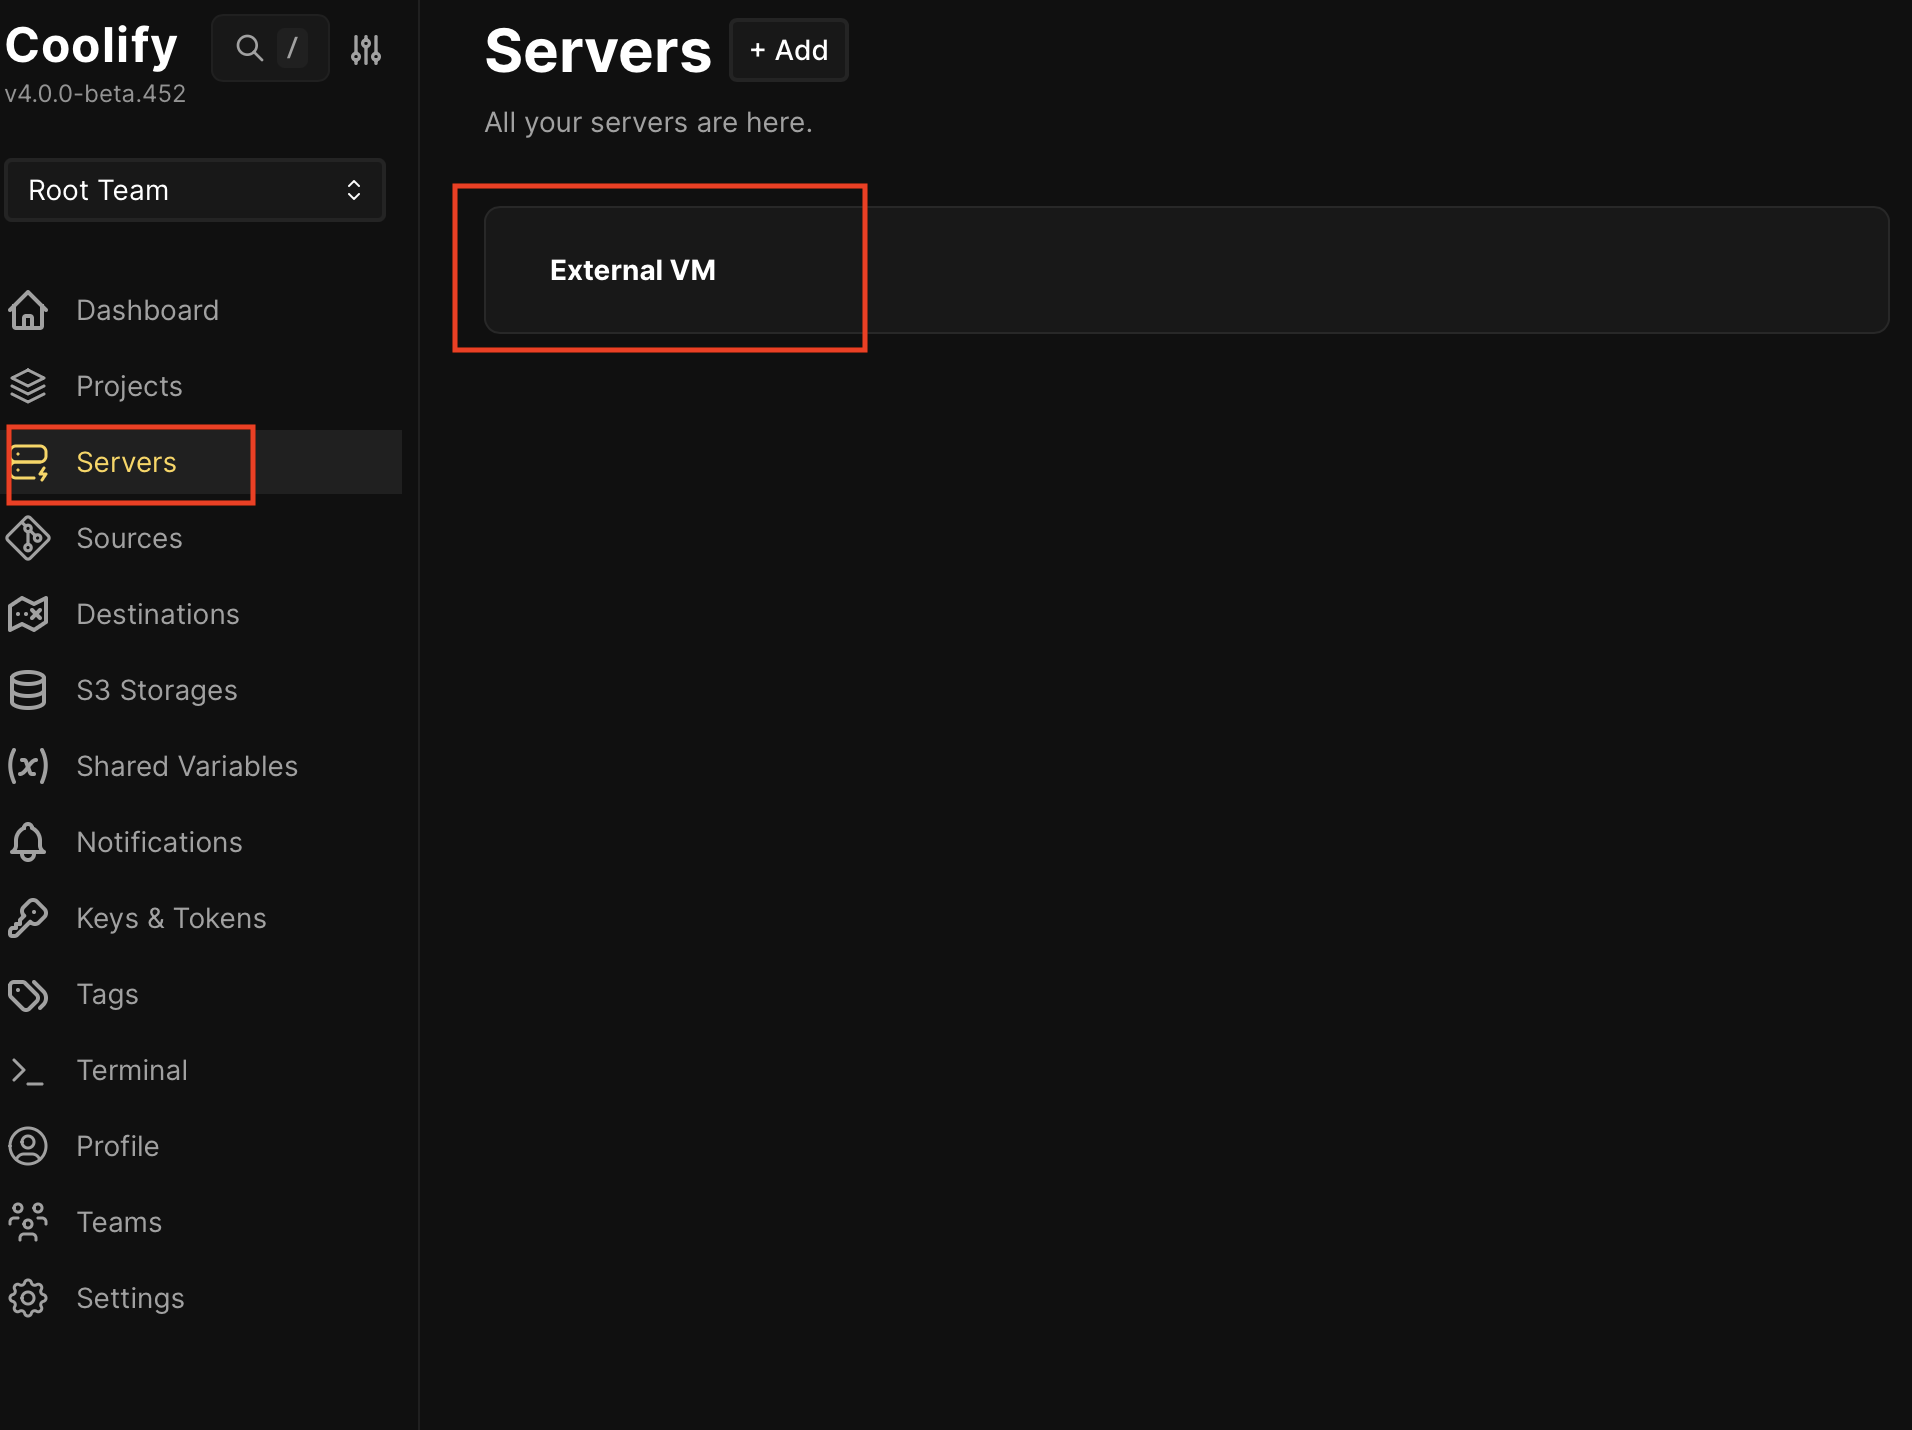Open the Terminal prompt icon

click(27, 1070)
